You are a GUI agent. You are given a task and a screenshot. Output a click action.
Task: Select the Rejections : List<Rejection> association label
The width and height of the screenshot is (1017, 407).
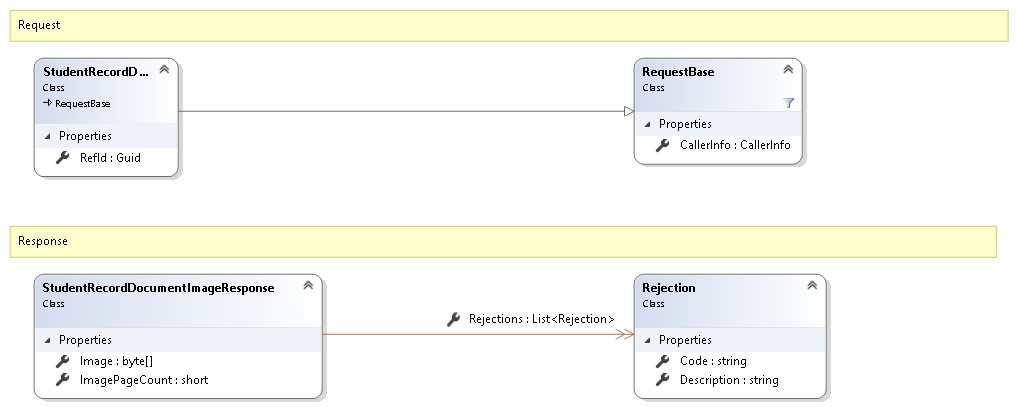click(x=541, y=320)
